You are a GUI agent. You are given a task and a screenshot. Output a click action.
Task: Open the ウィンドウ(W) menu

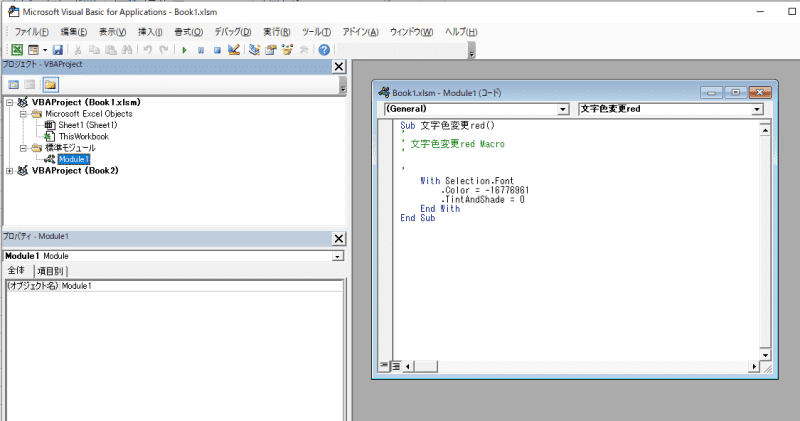point(412,32)
